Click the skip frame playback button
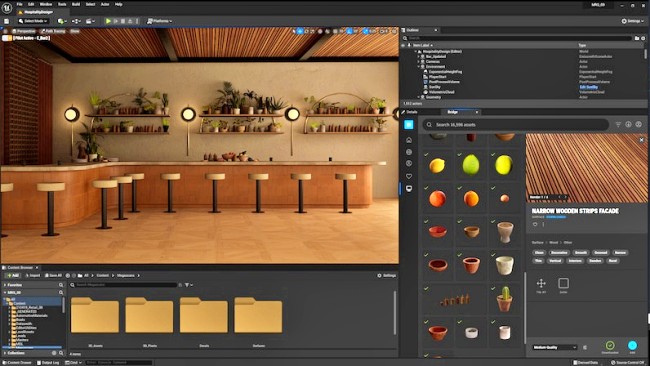Image resolution: width=650 pixels, height=366 pixels. click(116, 21)
